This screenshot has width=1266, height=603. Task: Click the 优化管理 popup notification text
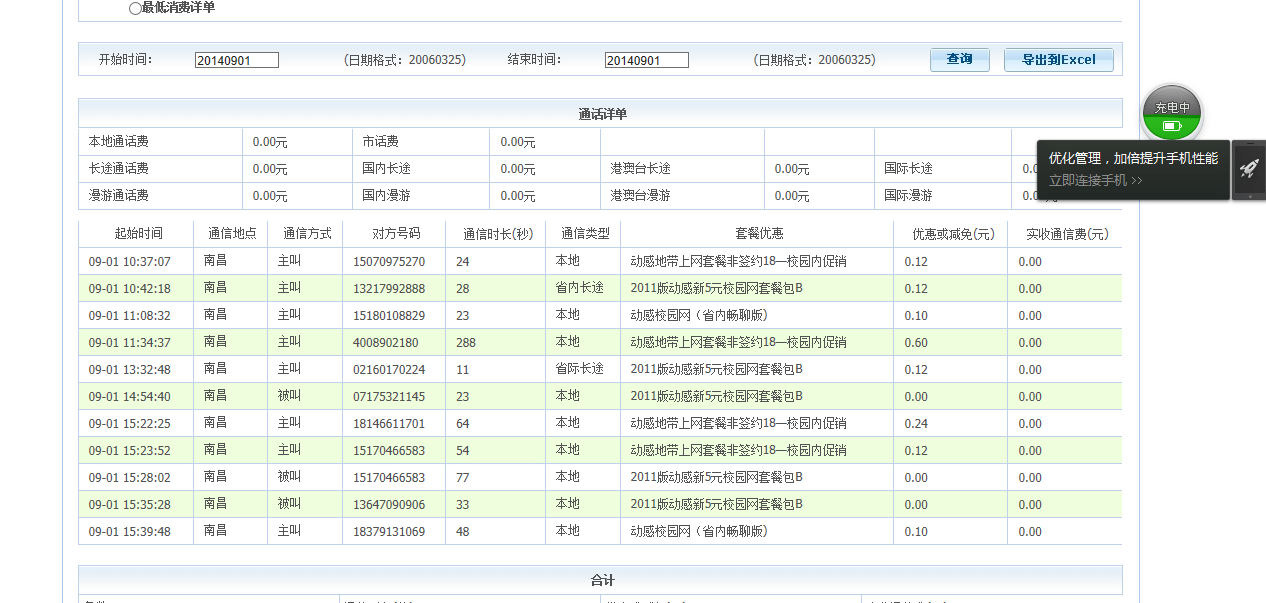[1133, 158]
